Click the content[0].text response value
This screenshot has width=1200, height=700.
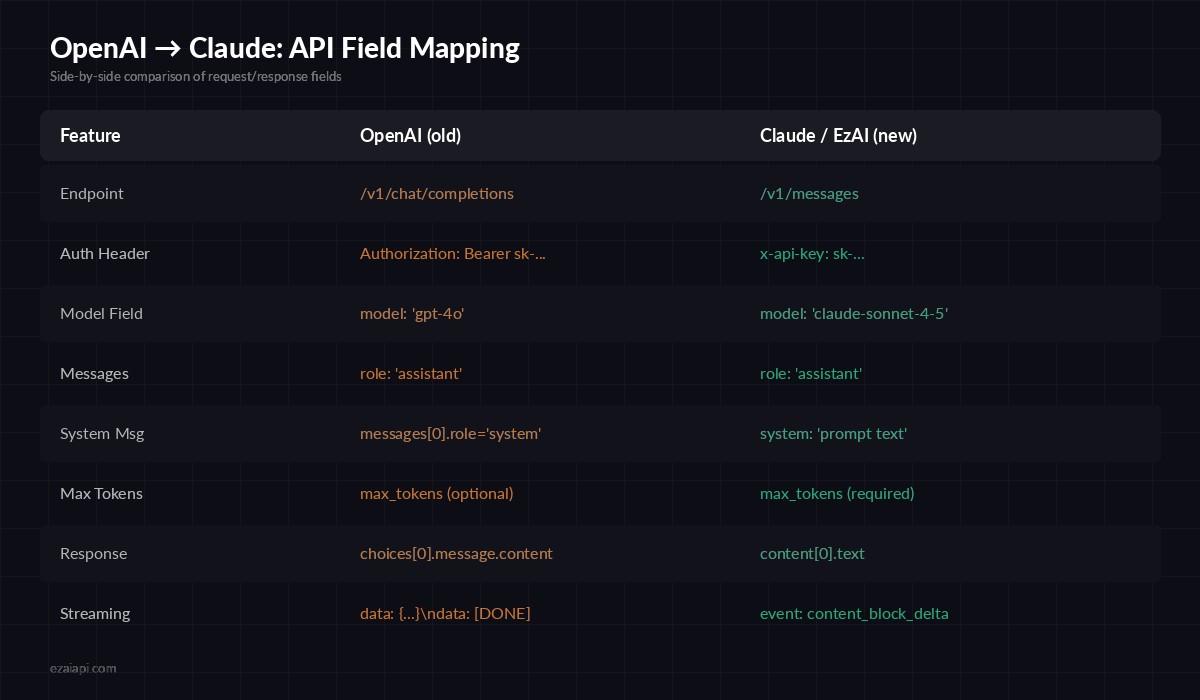[x=812, y=553]
